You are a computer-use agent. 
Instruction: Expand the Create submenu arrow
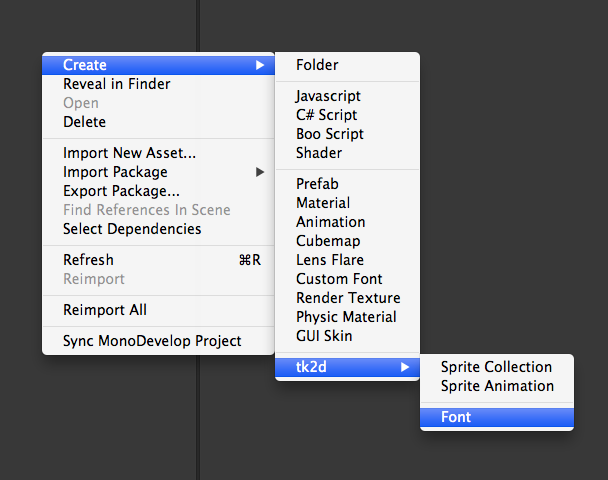click(260, 65)
